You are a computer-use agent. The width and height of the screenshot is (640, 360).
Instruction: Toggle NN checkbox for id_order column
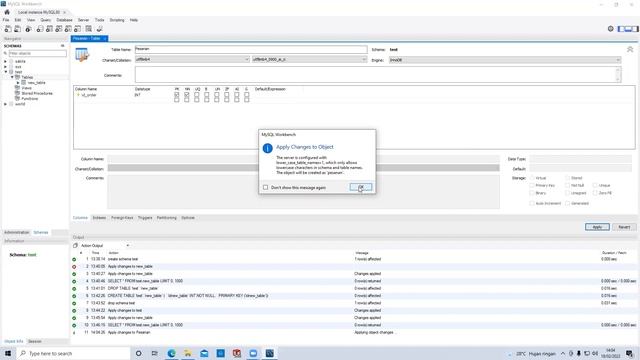tap(187, 95)
